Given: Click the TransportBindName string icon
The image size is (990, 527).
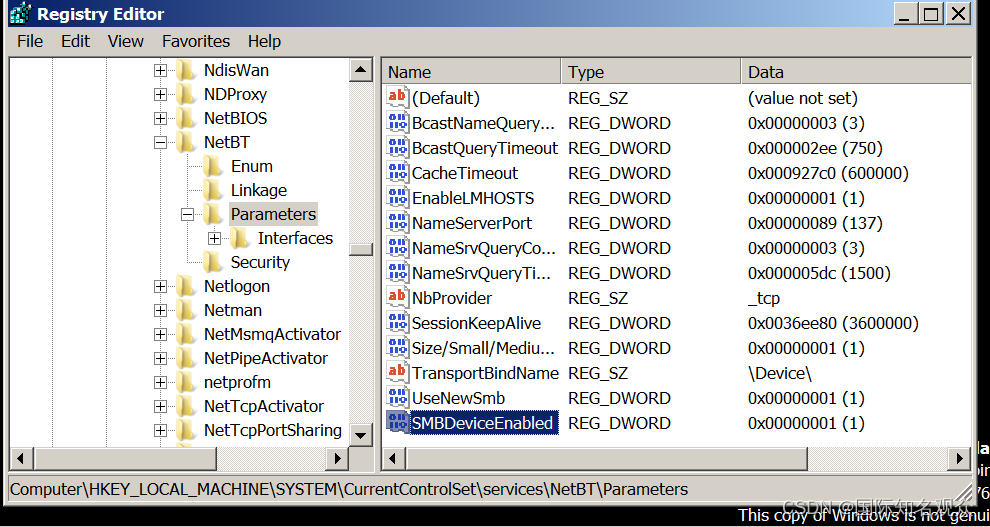Looking at the screenshot, I should (x=397, y=372).
